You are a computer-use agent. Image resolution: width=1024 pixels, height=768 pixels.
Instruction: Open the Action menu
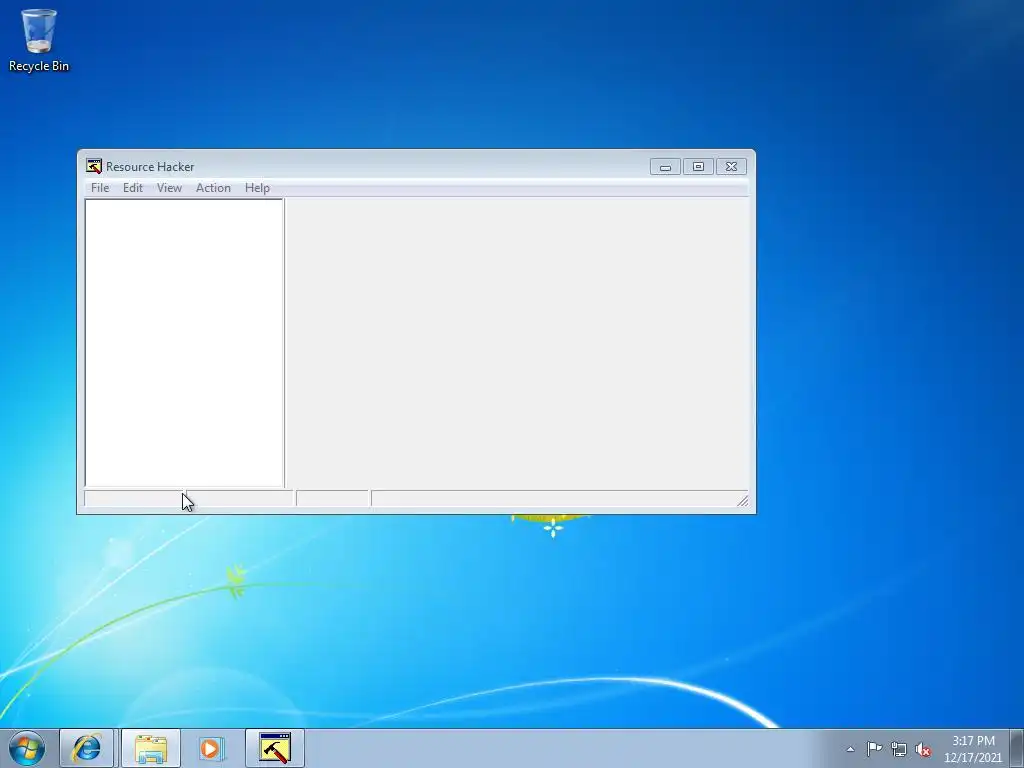[x=213, y=188]
